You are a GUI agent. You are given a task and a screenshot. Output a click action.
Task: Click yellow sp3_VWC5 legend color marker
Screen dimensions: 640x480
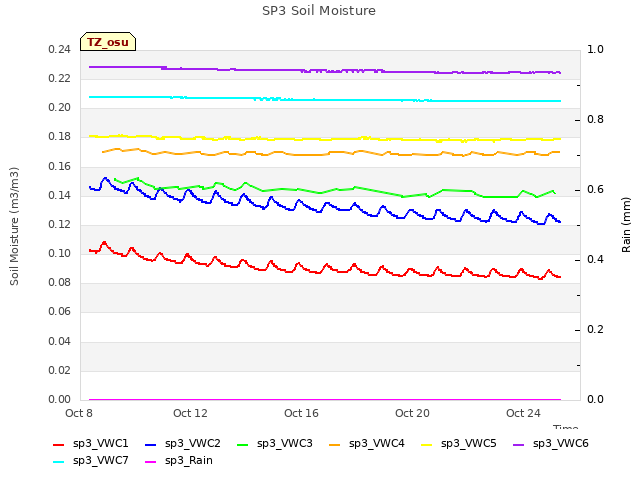427,444
